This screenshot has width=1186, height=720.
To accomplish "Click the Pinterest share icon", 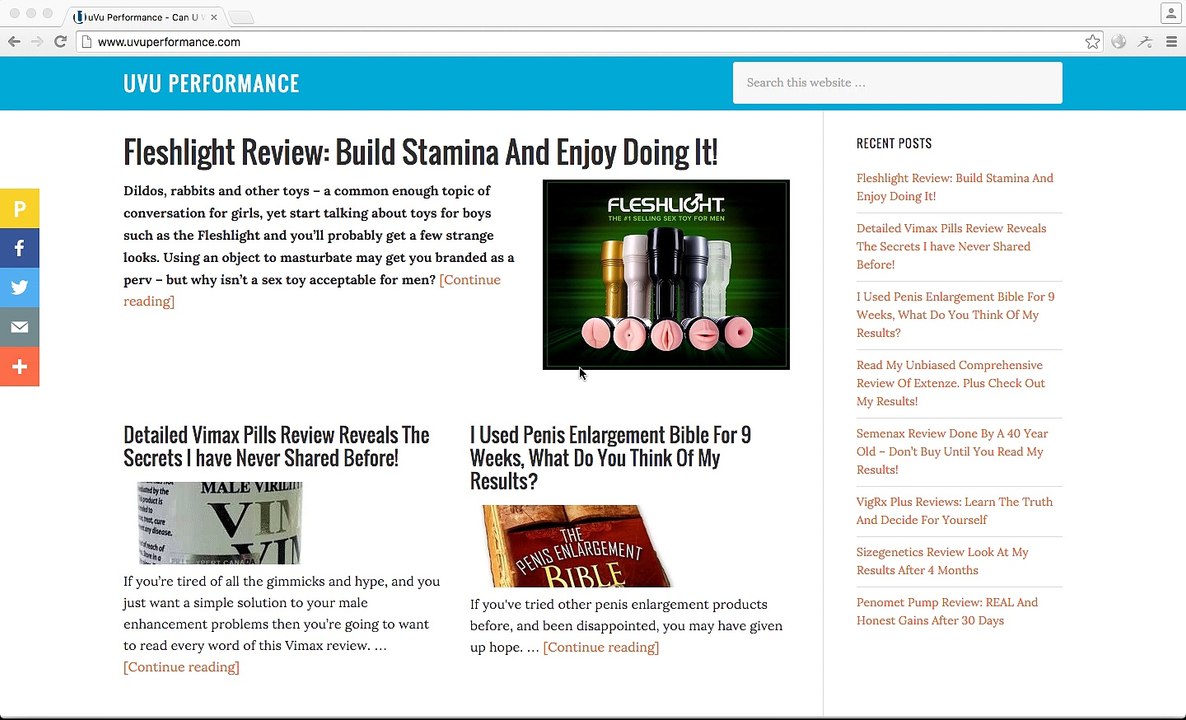I will [20, 209].
